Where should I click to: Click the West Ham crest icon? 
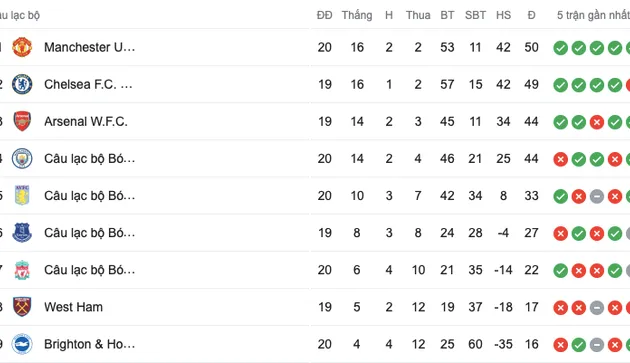point(22,307)
